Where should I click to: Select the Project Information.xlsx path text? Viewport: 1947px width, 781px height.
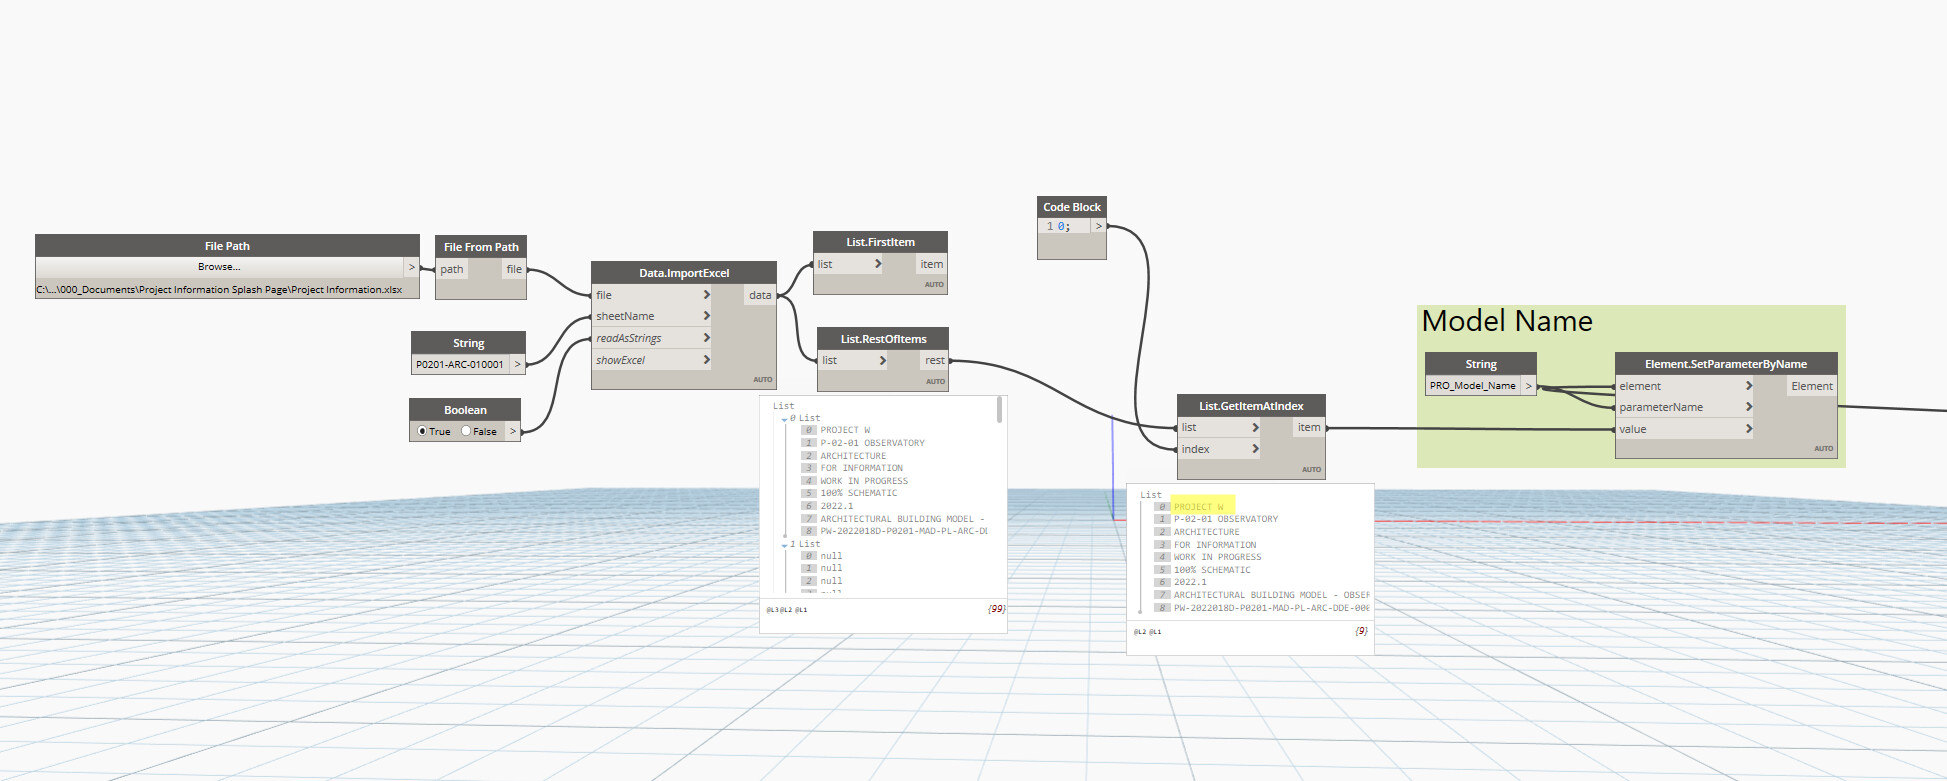(219, 290)
